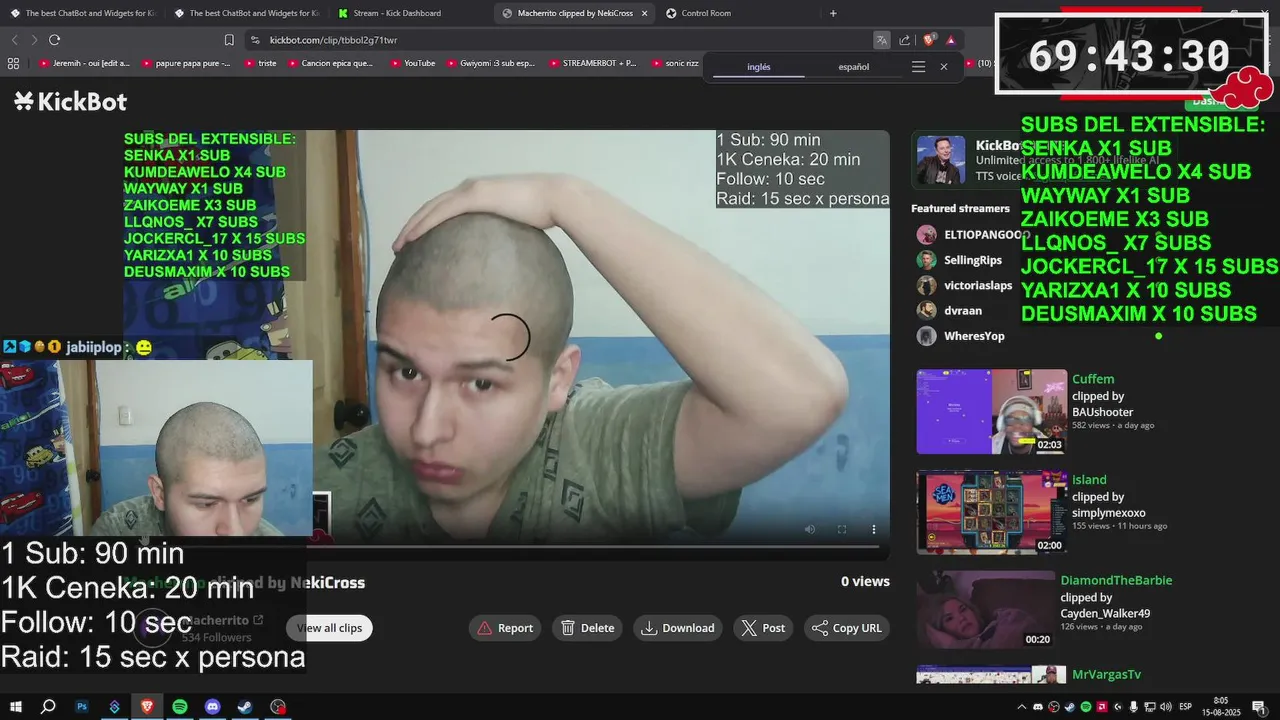Open the Cancion epica bookmark
Viewport: 1280px width, 720px height.
330,63
